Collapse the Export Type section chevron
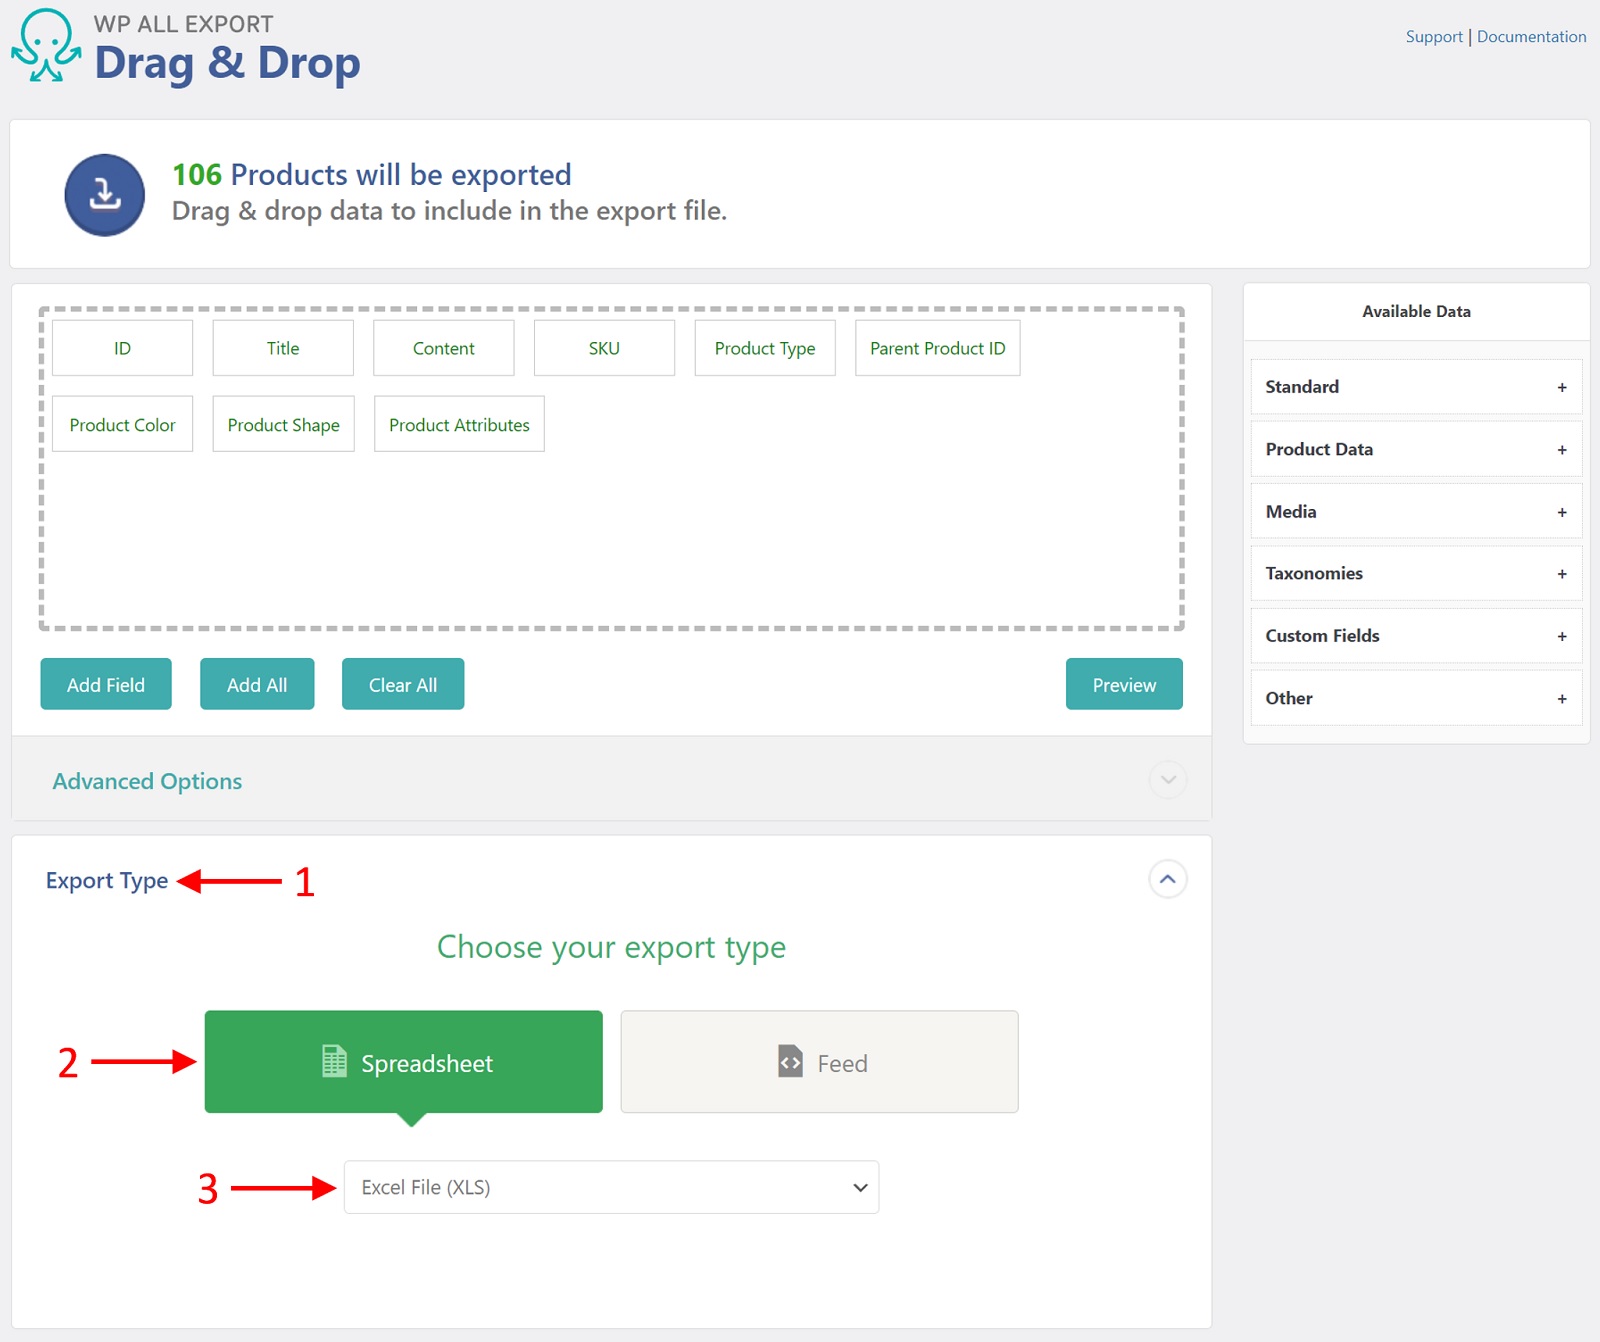This screenshot has width=1600, height=1342. (1167, 879)
